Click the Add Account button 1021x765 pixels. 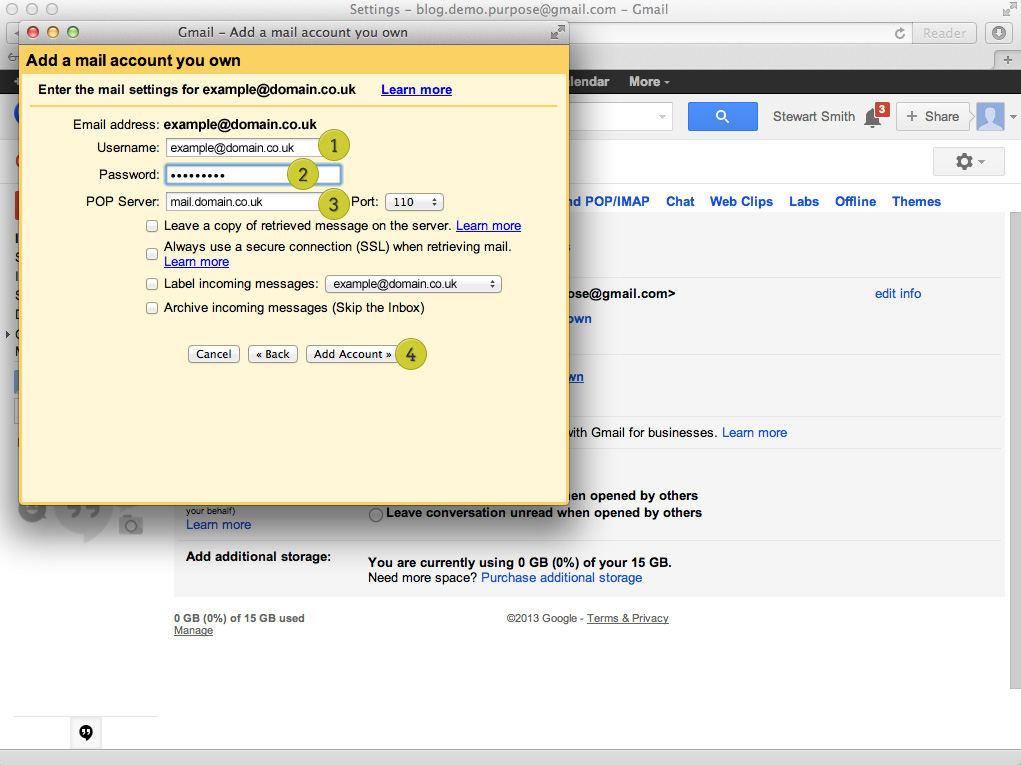(x=352, y=354)
